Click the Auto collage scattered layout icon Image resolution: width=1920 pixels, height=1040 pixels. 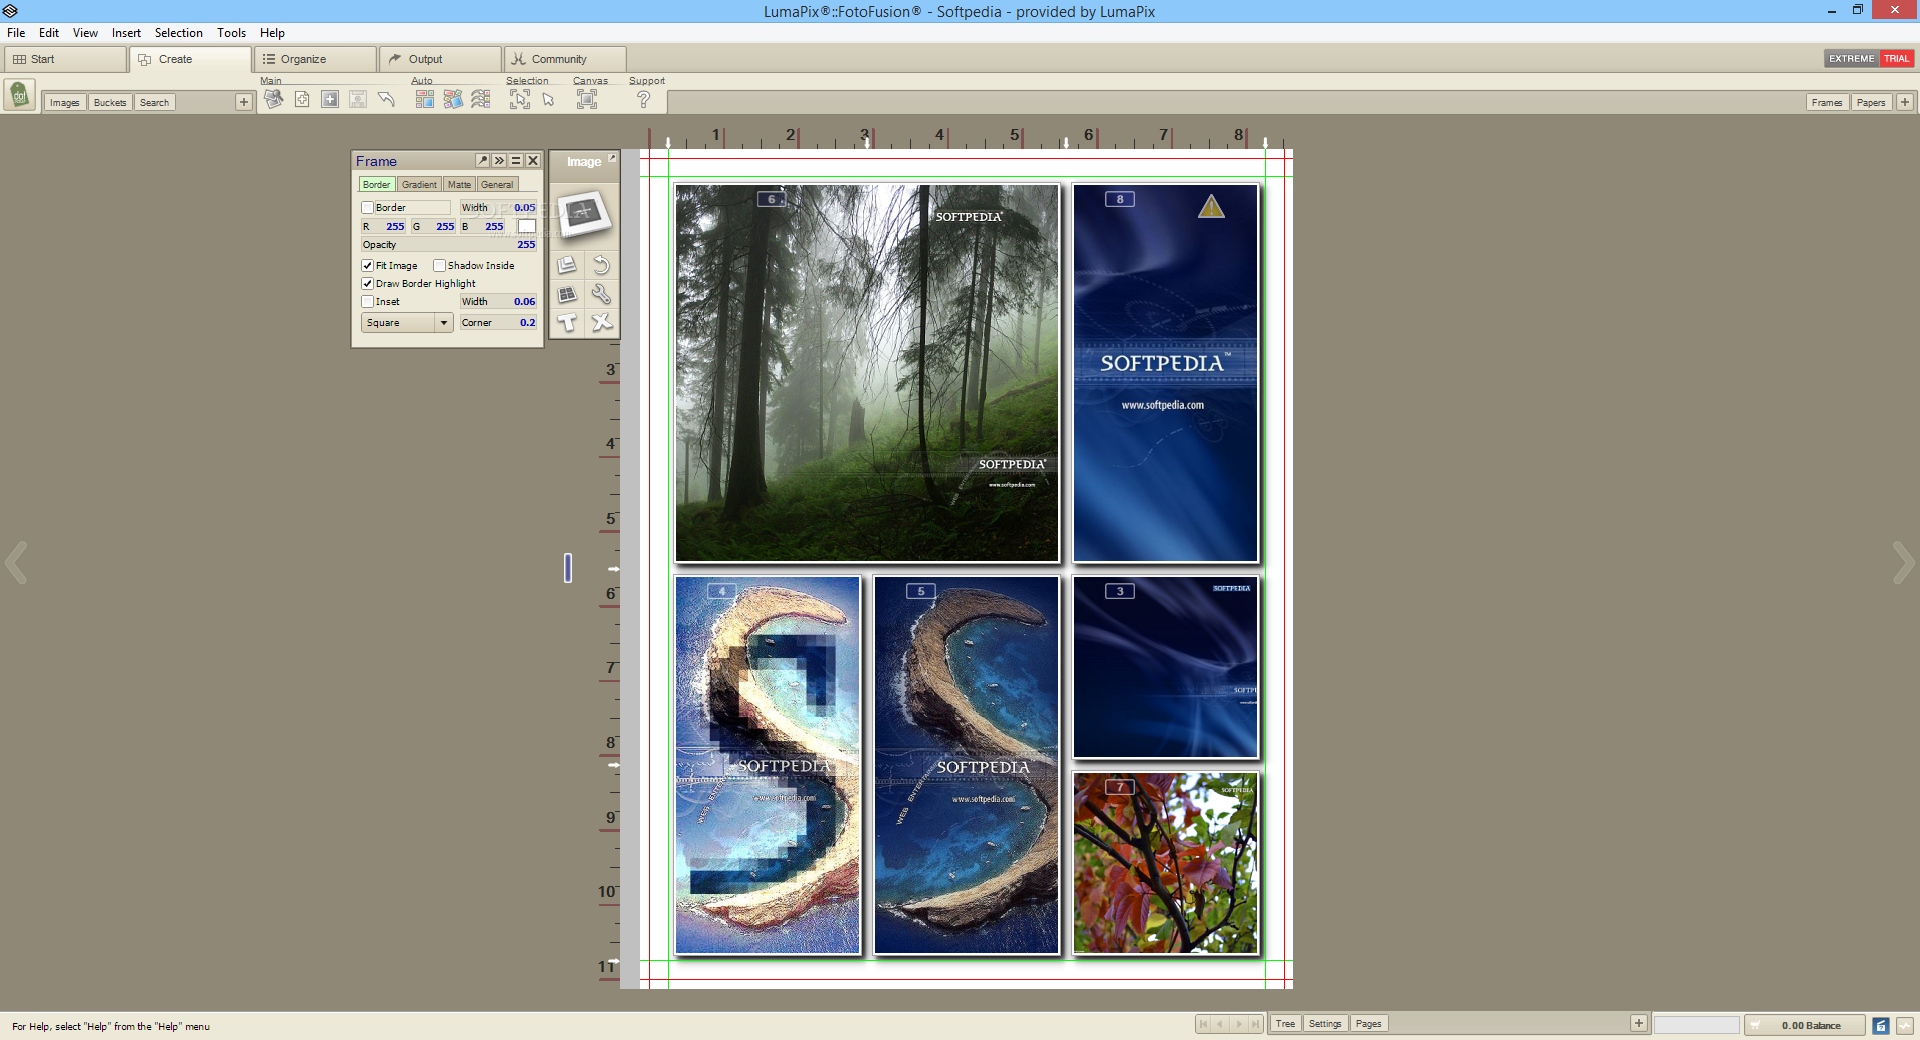coord(453,99)
